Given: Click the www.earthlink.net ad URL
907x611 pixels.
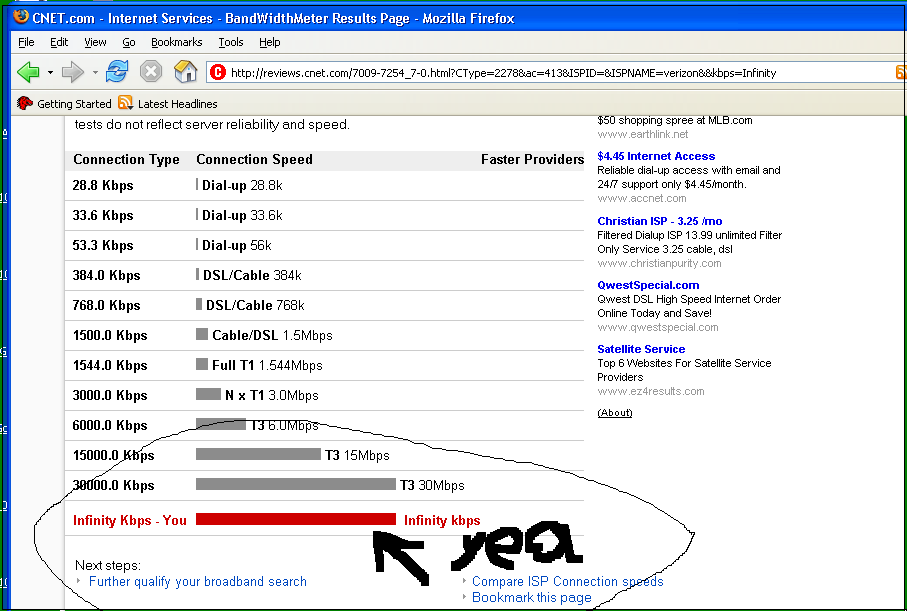Looking at the screenshot, I should (643, 134).
